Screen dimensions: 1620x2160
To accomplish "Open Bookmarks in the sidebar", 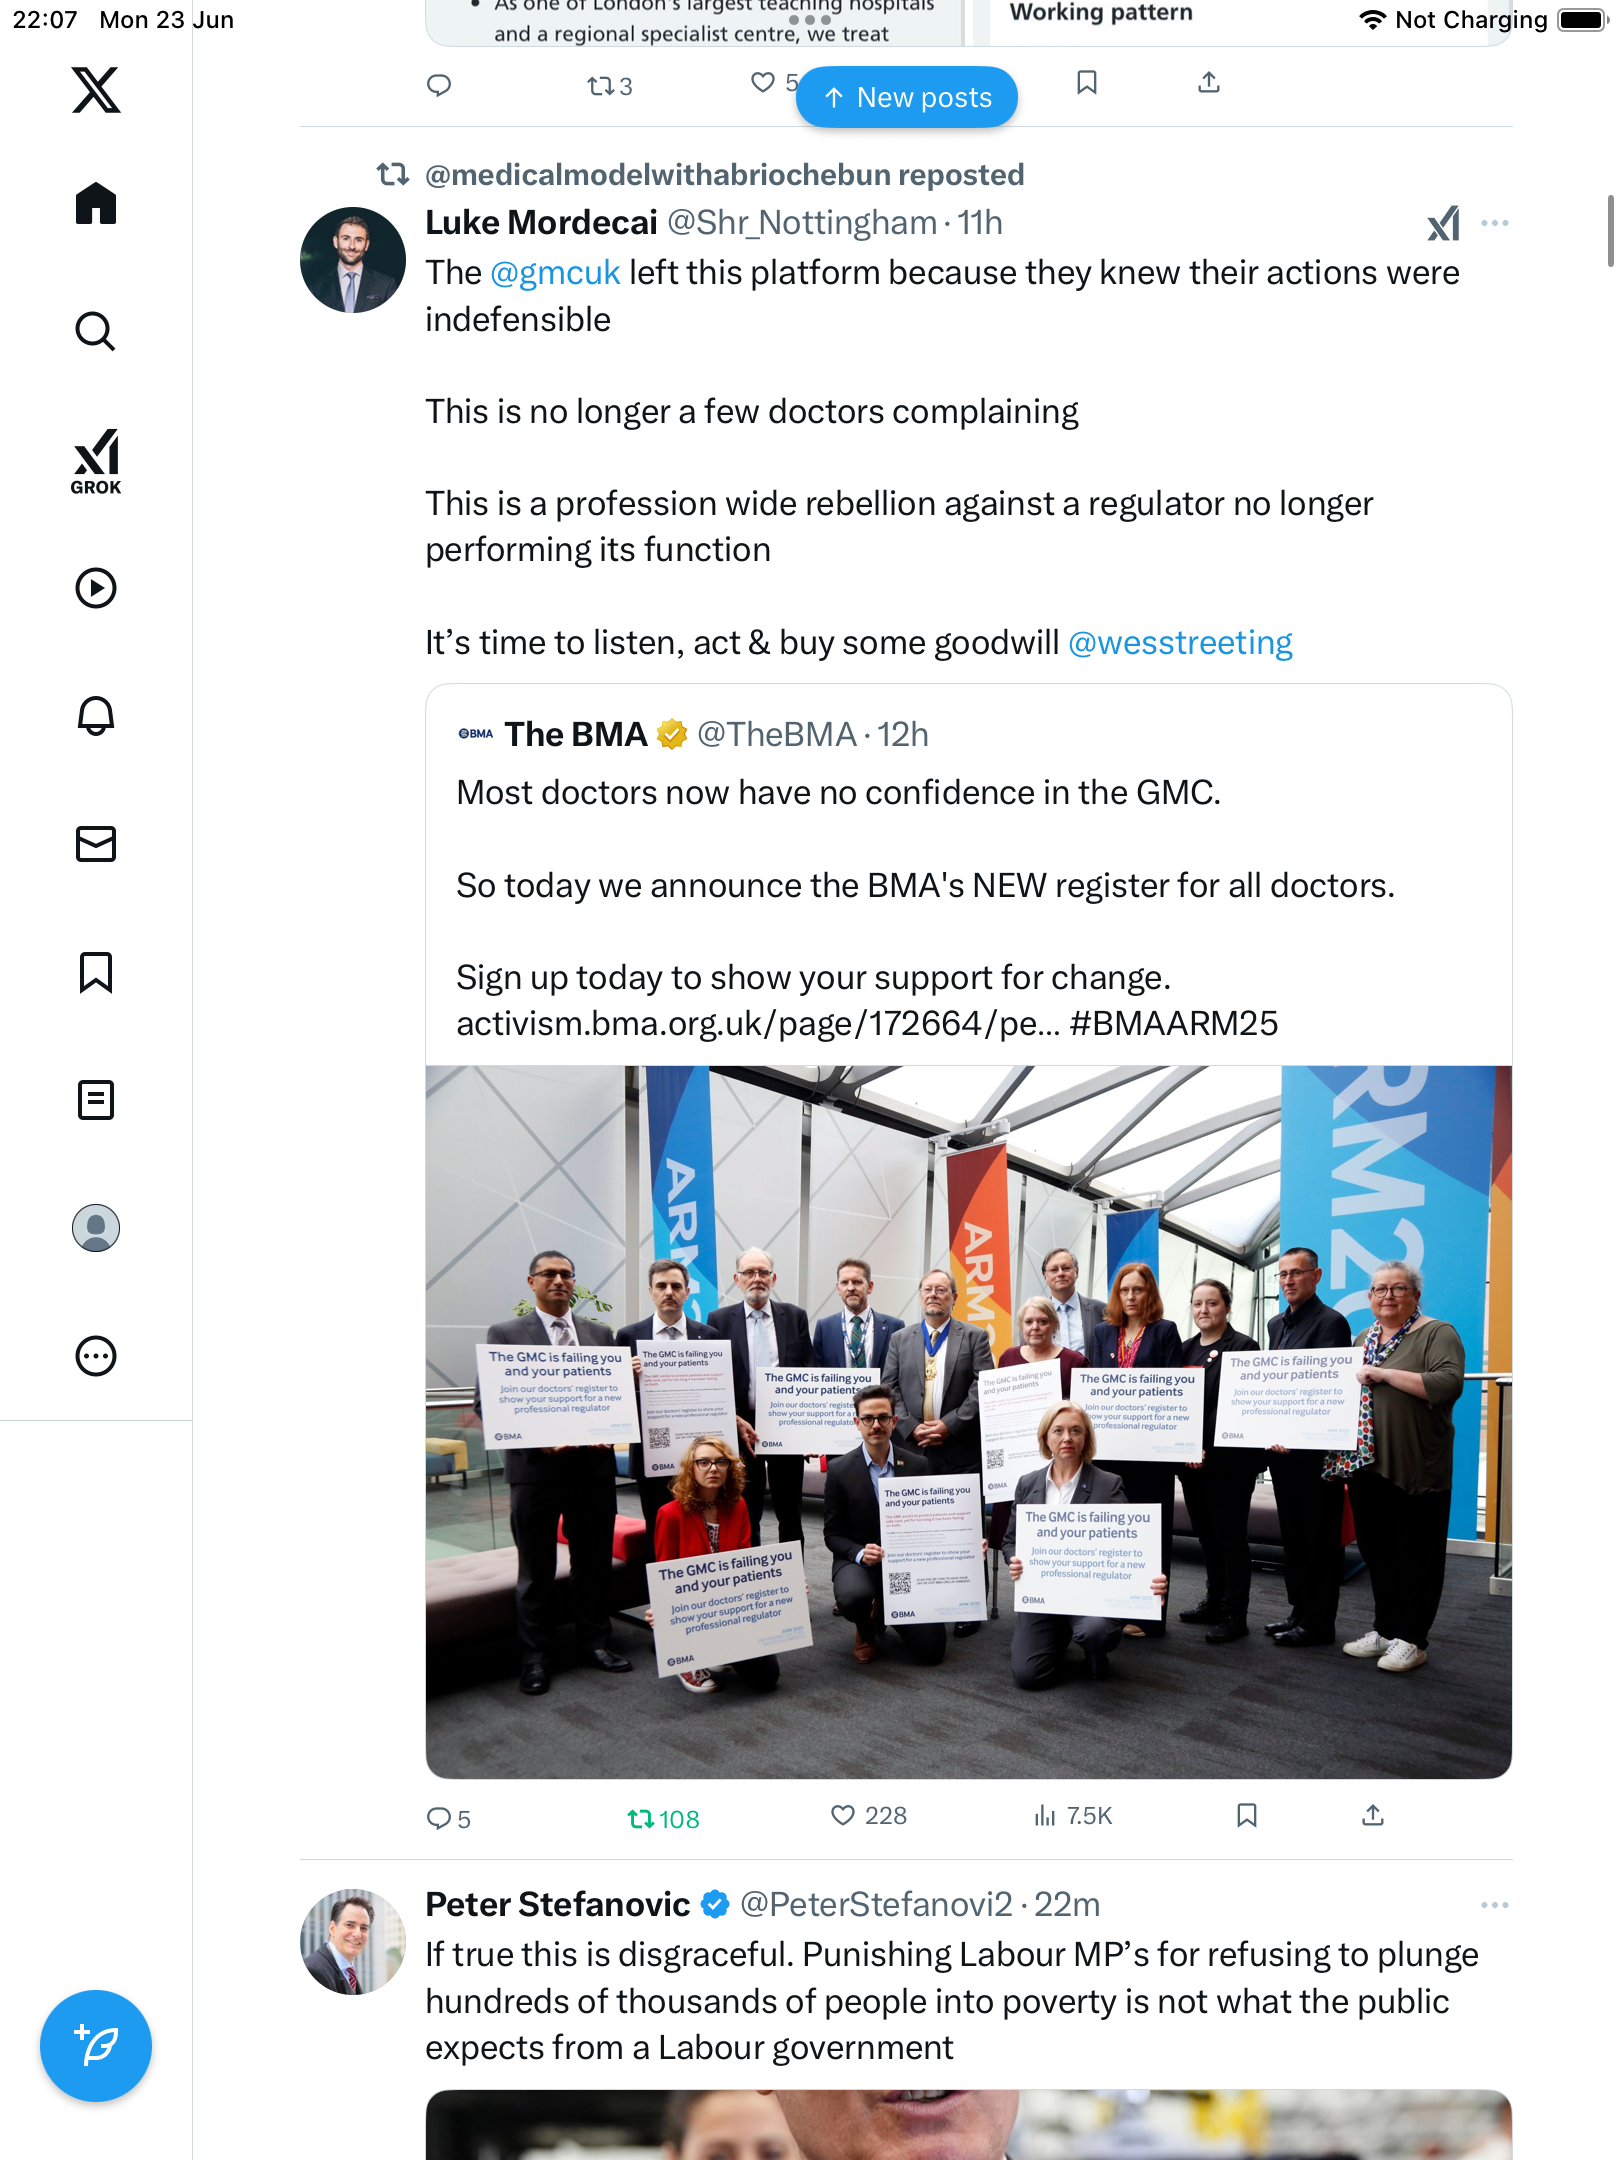I will click(x=96, y=972).
